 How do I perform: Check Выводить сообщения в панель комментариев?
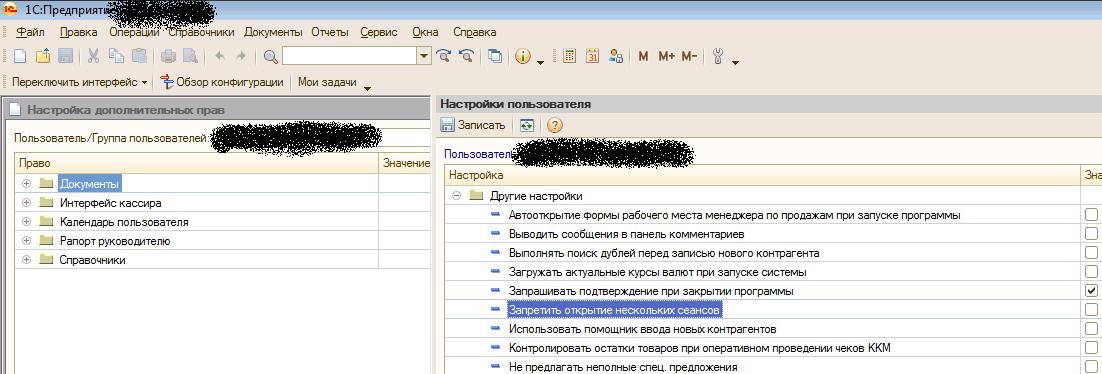click(x=1091, y=233)
